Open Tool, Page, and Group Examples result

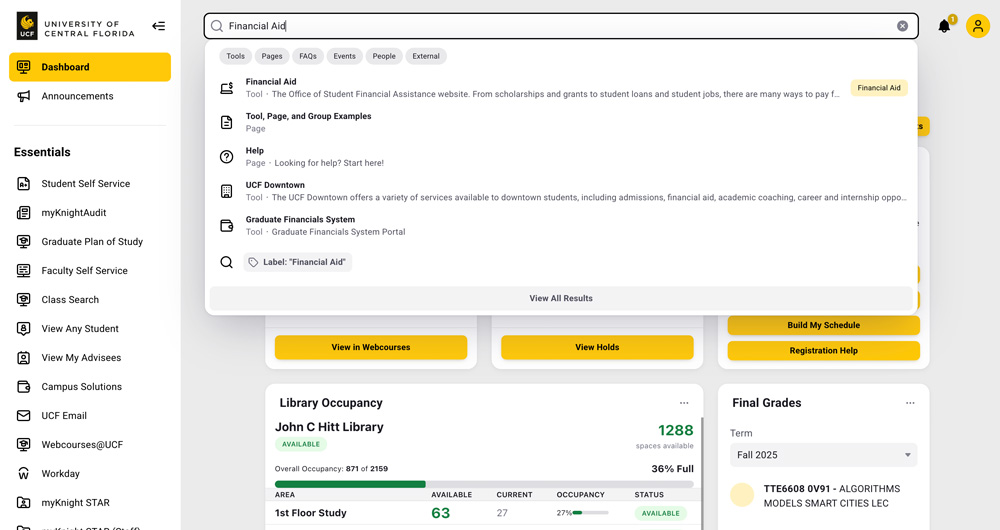(x=561, y=122)
